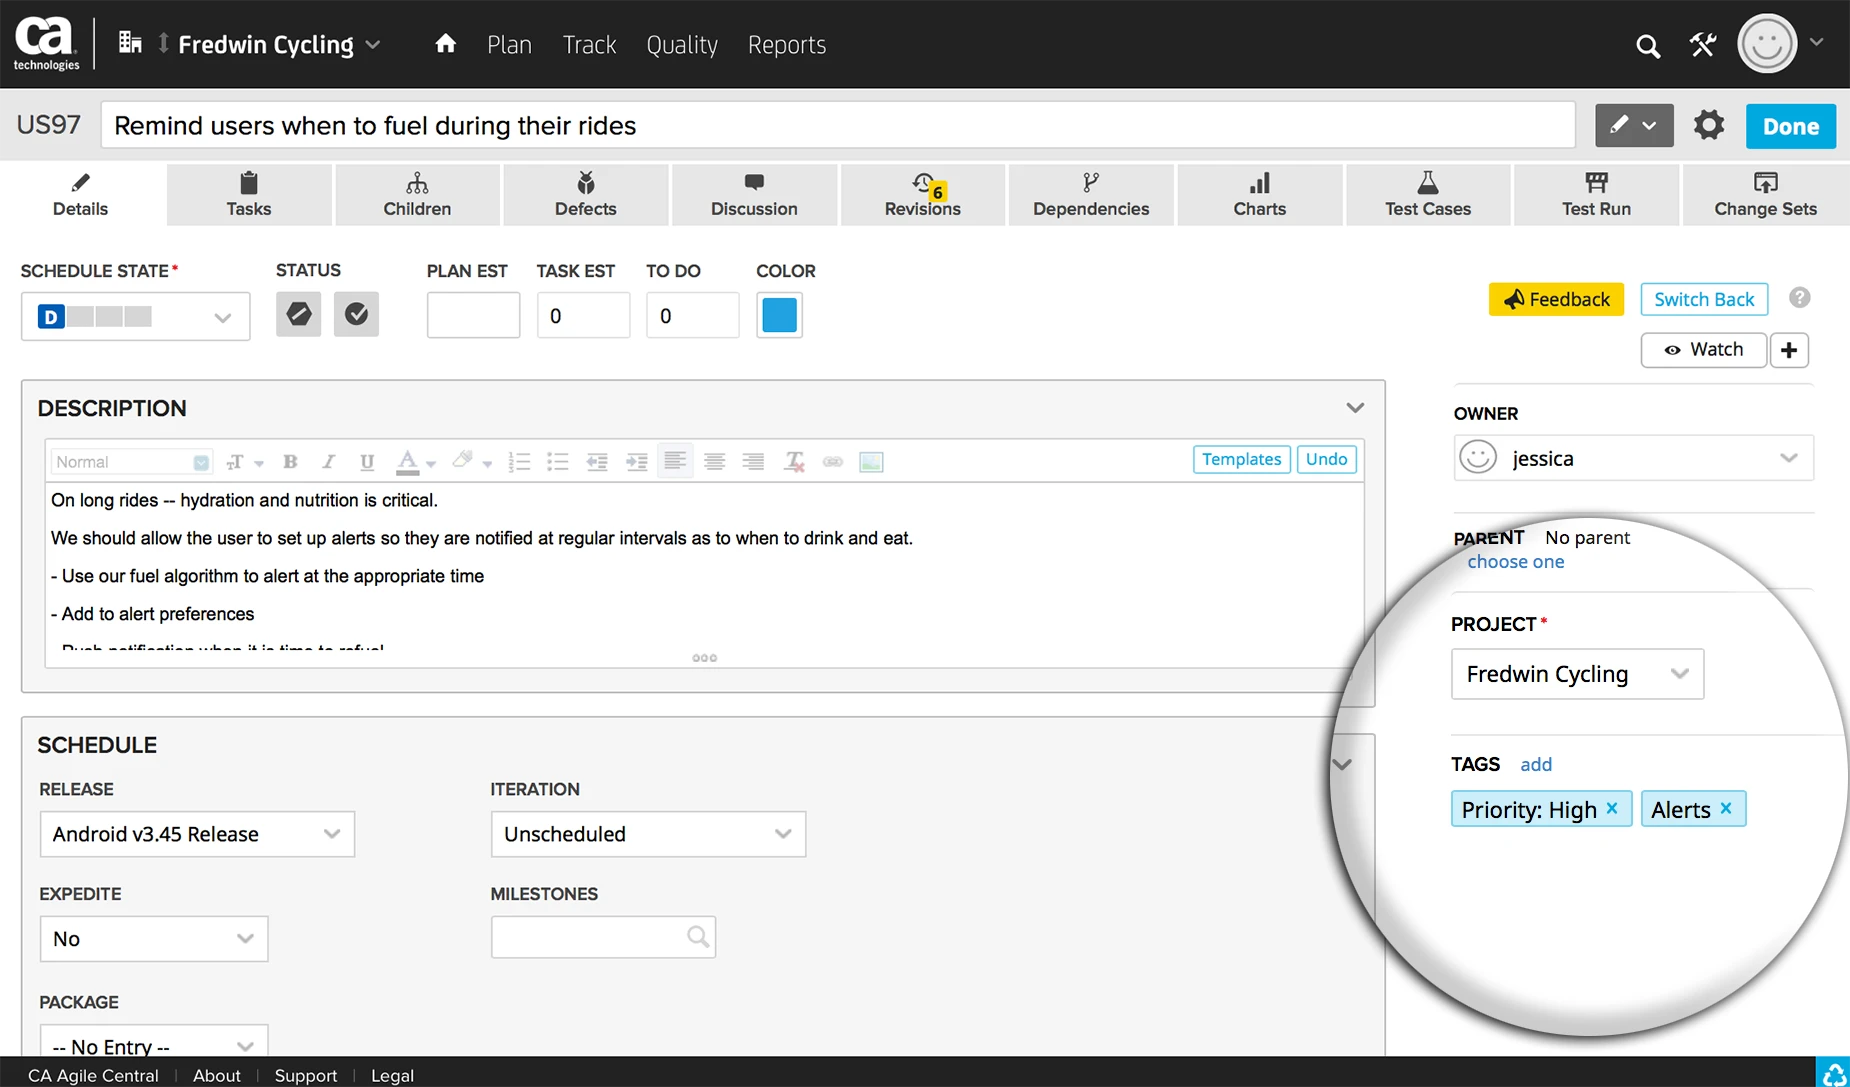Toggle the Ready status checkmark
Screen dimensions: 1850x1087
[356, 314]
